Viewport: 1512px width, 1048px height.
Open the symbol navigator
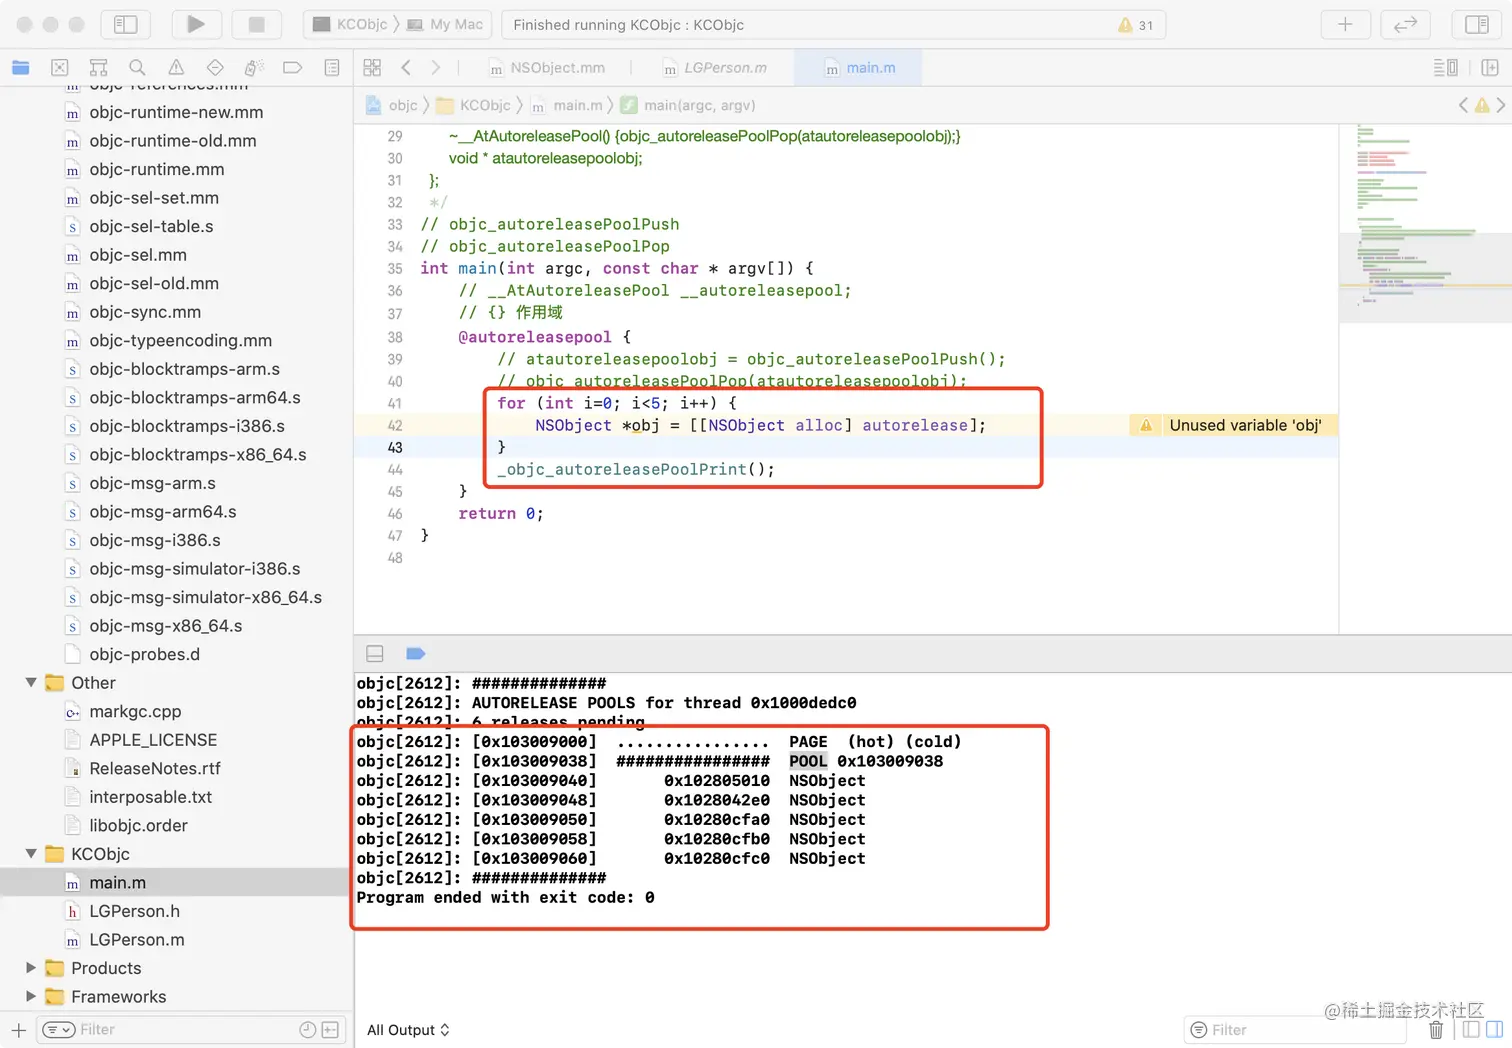(98, 68)
